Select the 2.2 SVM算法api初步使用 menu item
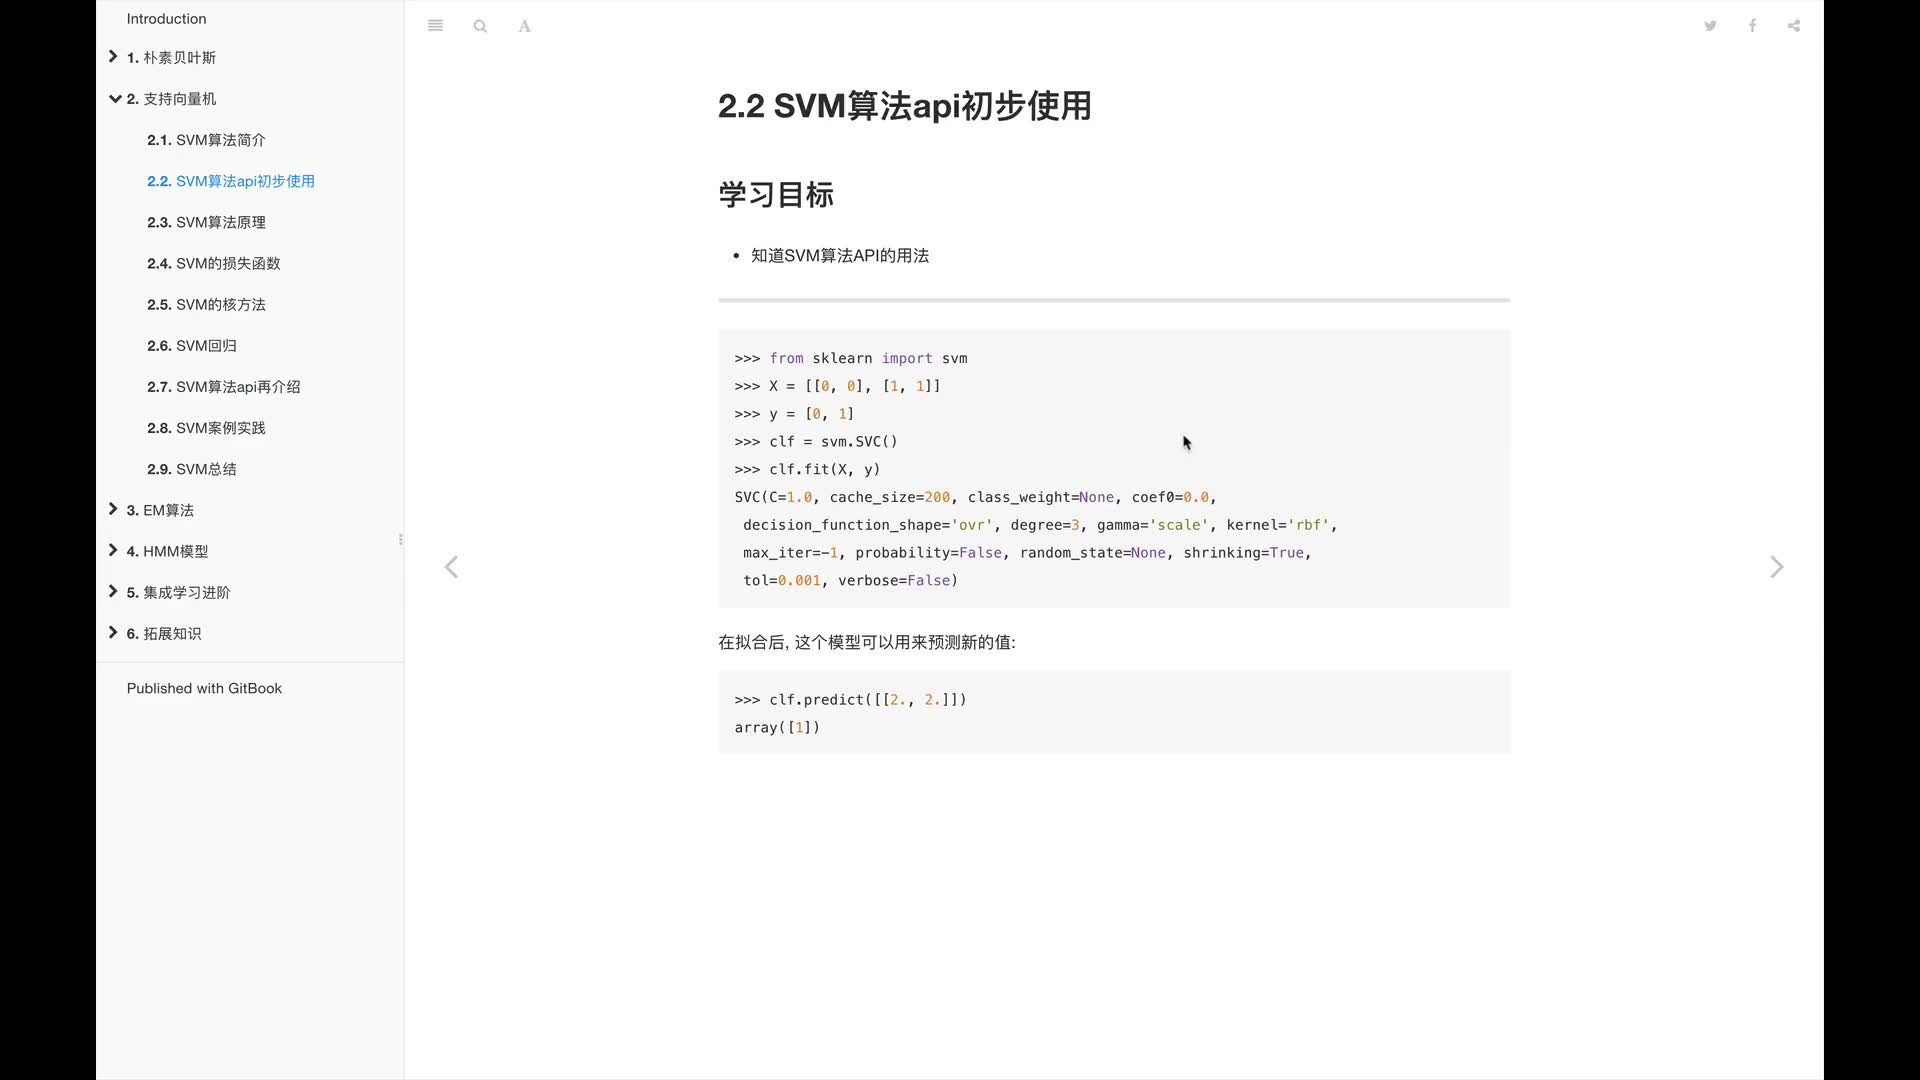 (231, 181)
